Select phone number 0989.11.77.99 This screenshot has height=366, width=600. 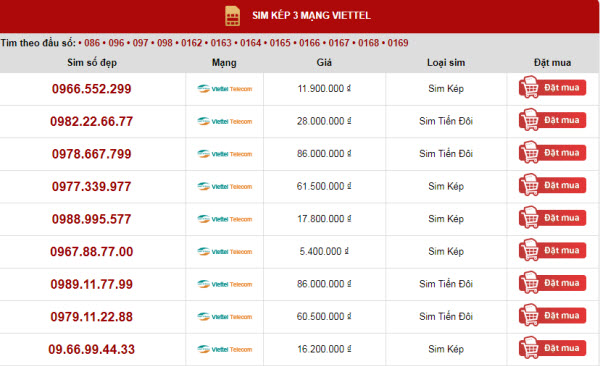pyautogui.click(x=92, y=284)
